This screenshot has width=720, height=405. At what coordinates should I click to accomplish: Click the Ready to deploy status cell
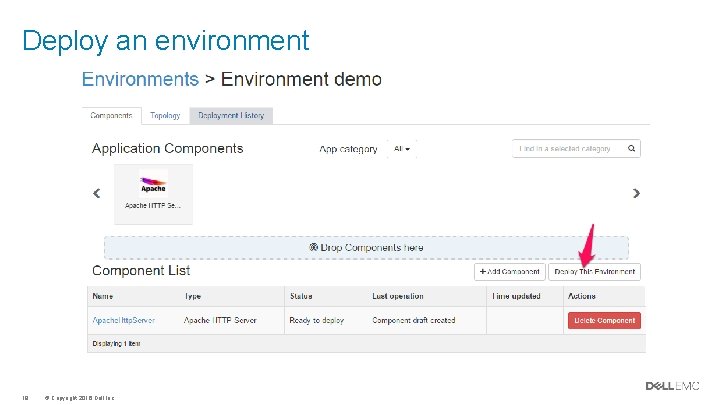point(316,320)
